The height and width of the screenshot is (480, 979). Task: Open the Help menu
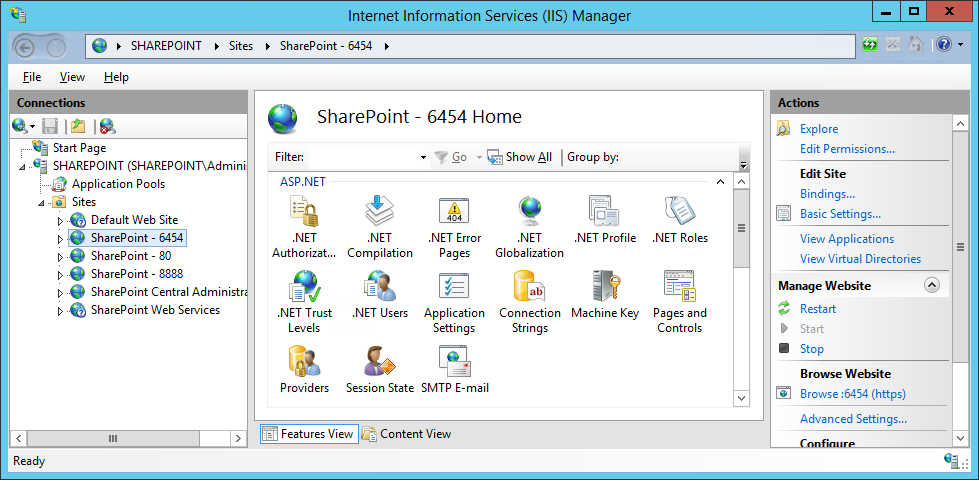point(116,77)
